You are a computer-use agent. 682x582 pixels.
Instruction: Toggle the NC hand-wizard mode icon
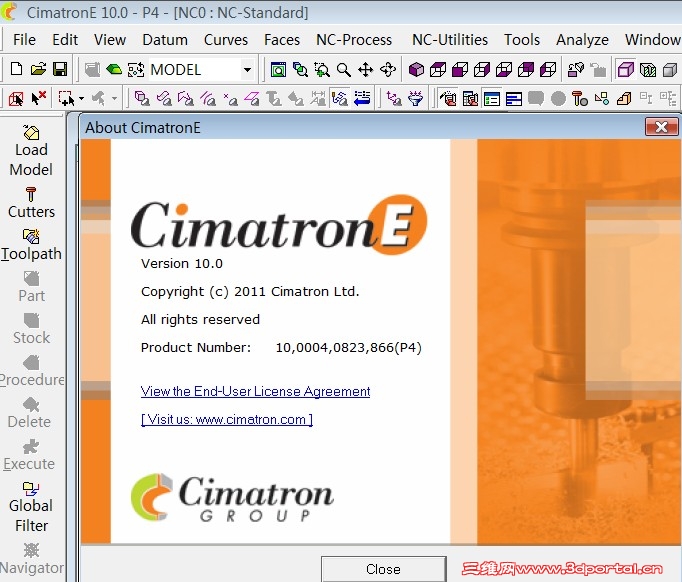[x=448, y=99]
